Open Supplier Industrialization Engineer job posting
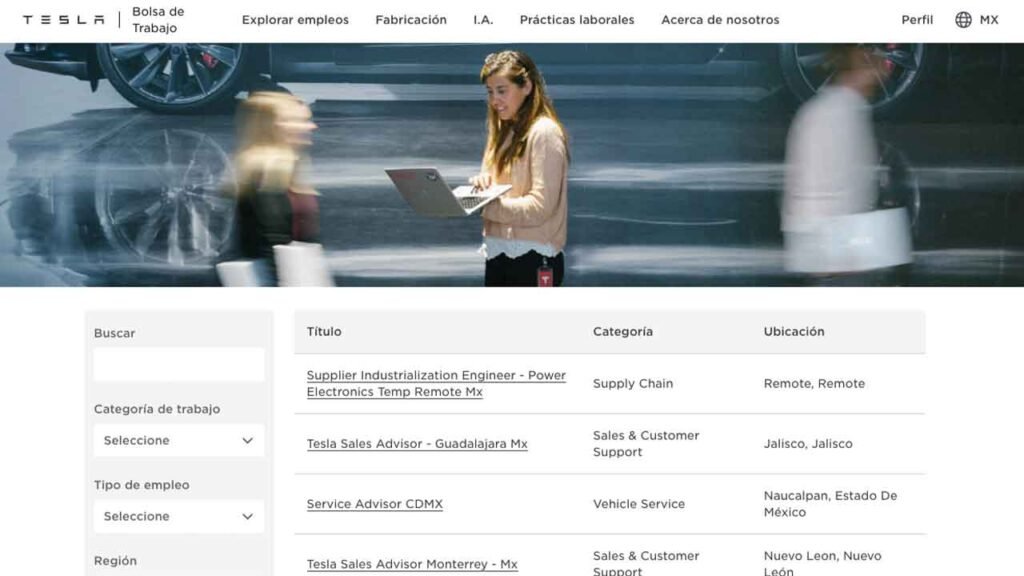This screenshot has height=576, width=1024. pyautogui.click(x=436, y=383)
